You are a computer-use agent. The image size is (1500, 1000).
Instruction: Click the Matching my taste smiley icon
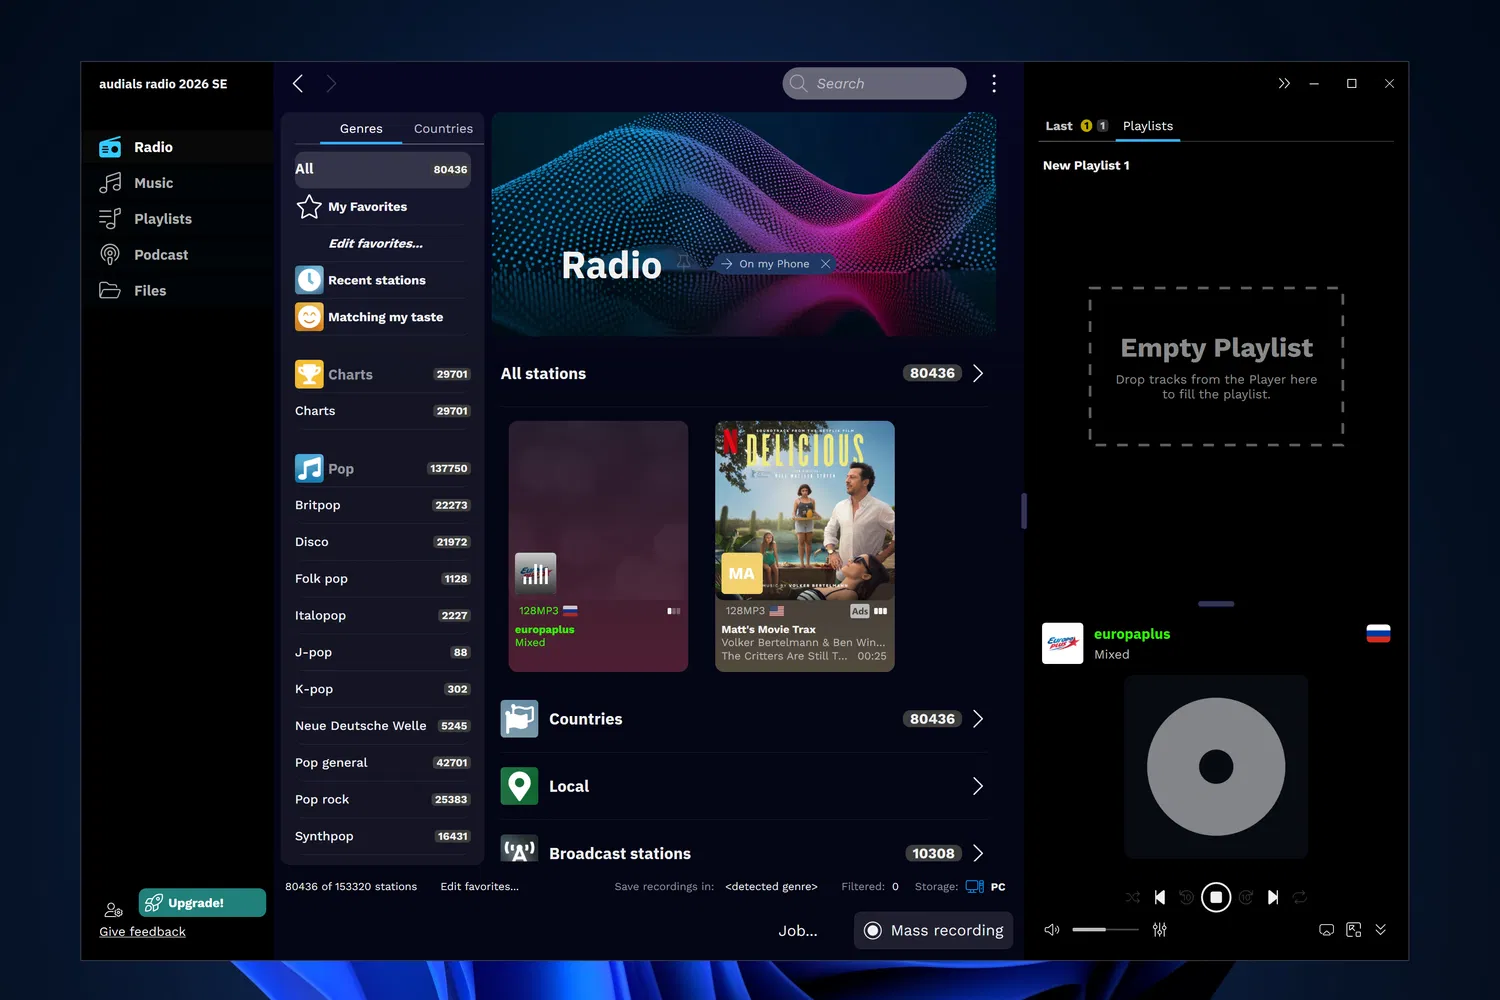[309, 317]
